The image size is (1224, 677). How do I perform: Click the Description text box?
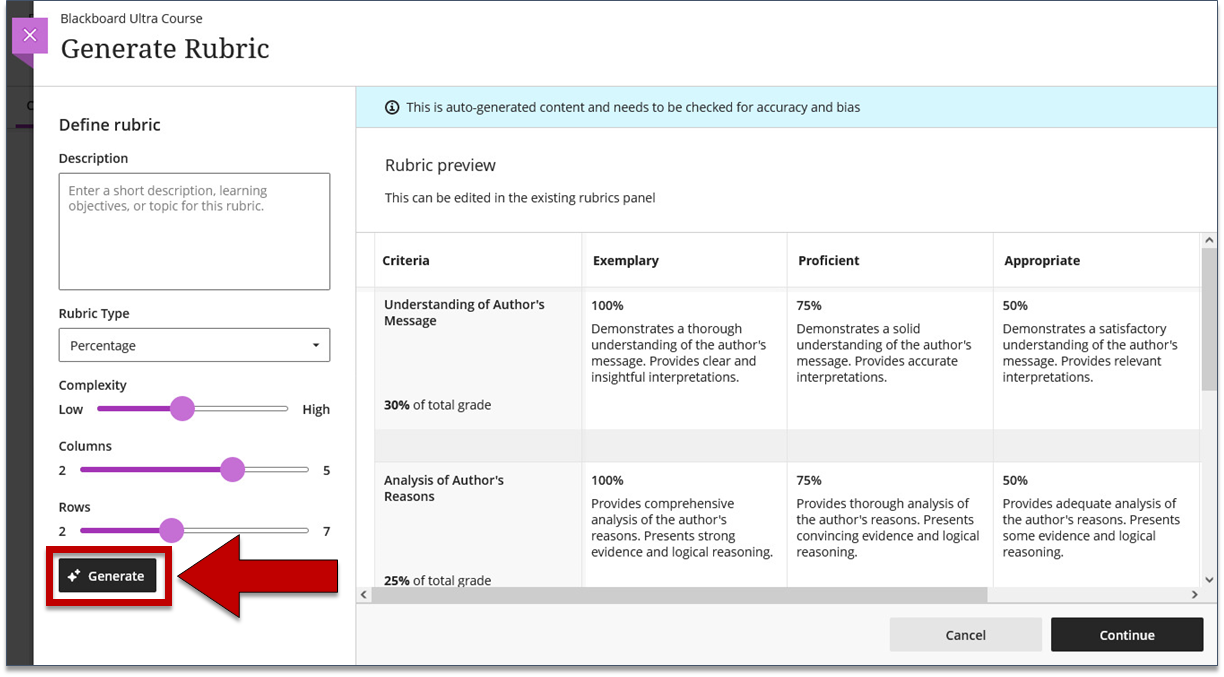point(194,231)
